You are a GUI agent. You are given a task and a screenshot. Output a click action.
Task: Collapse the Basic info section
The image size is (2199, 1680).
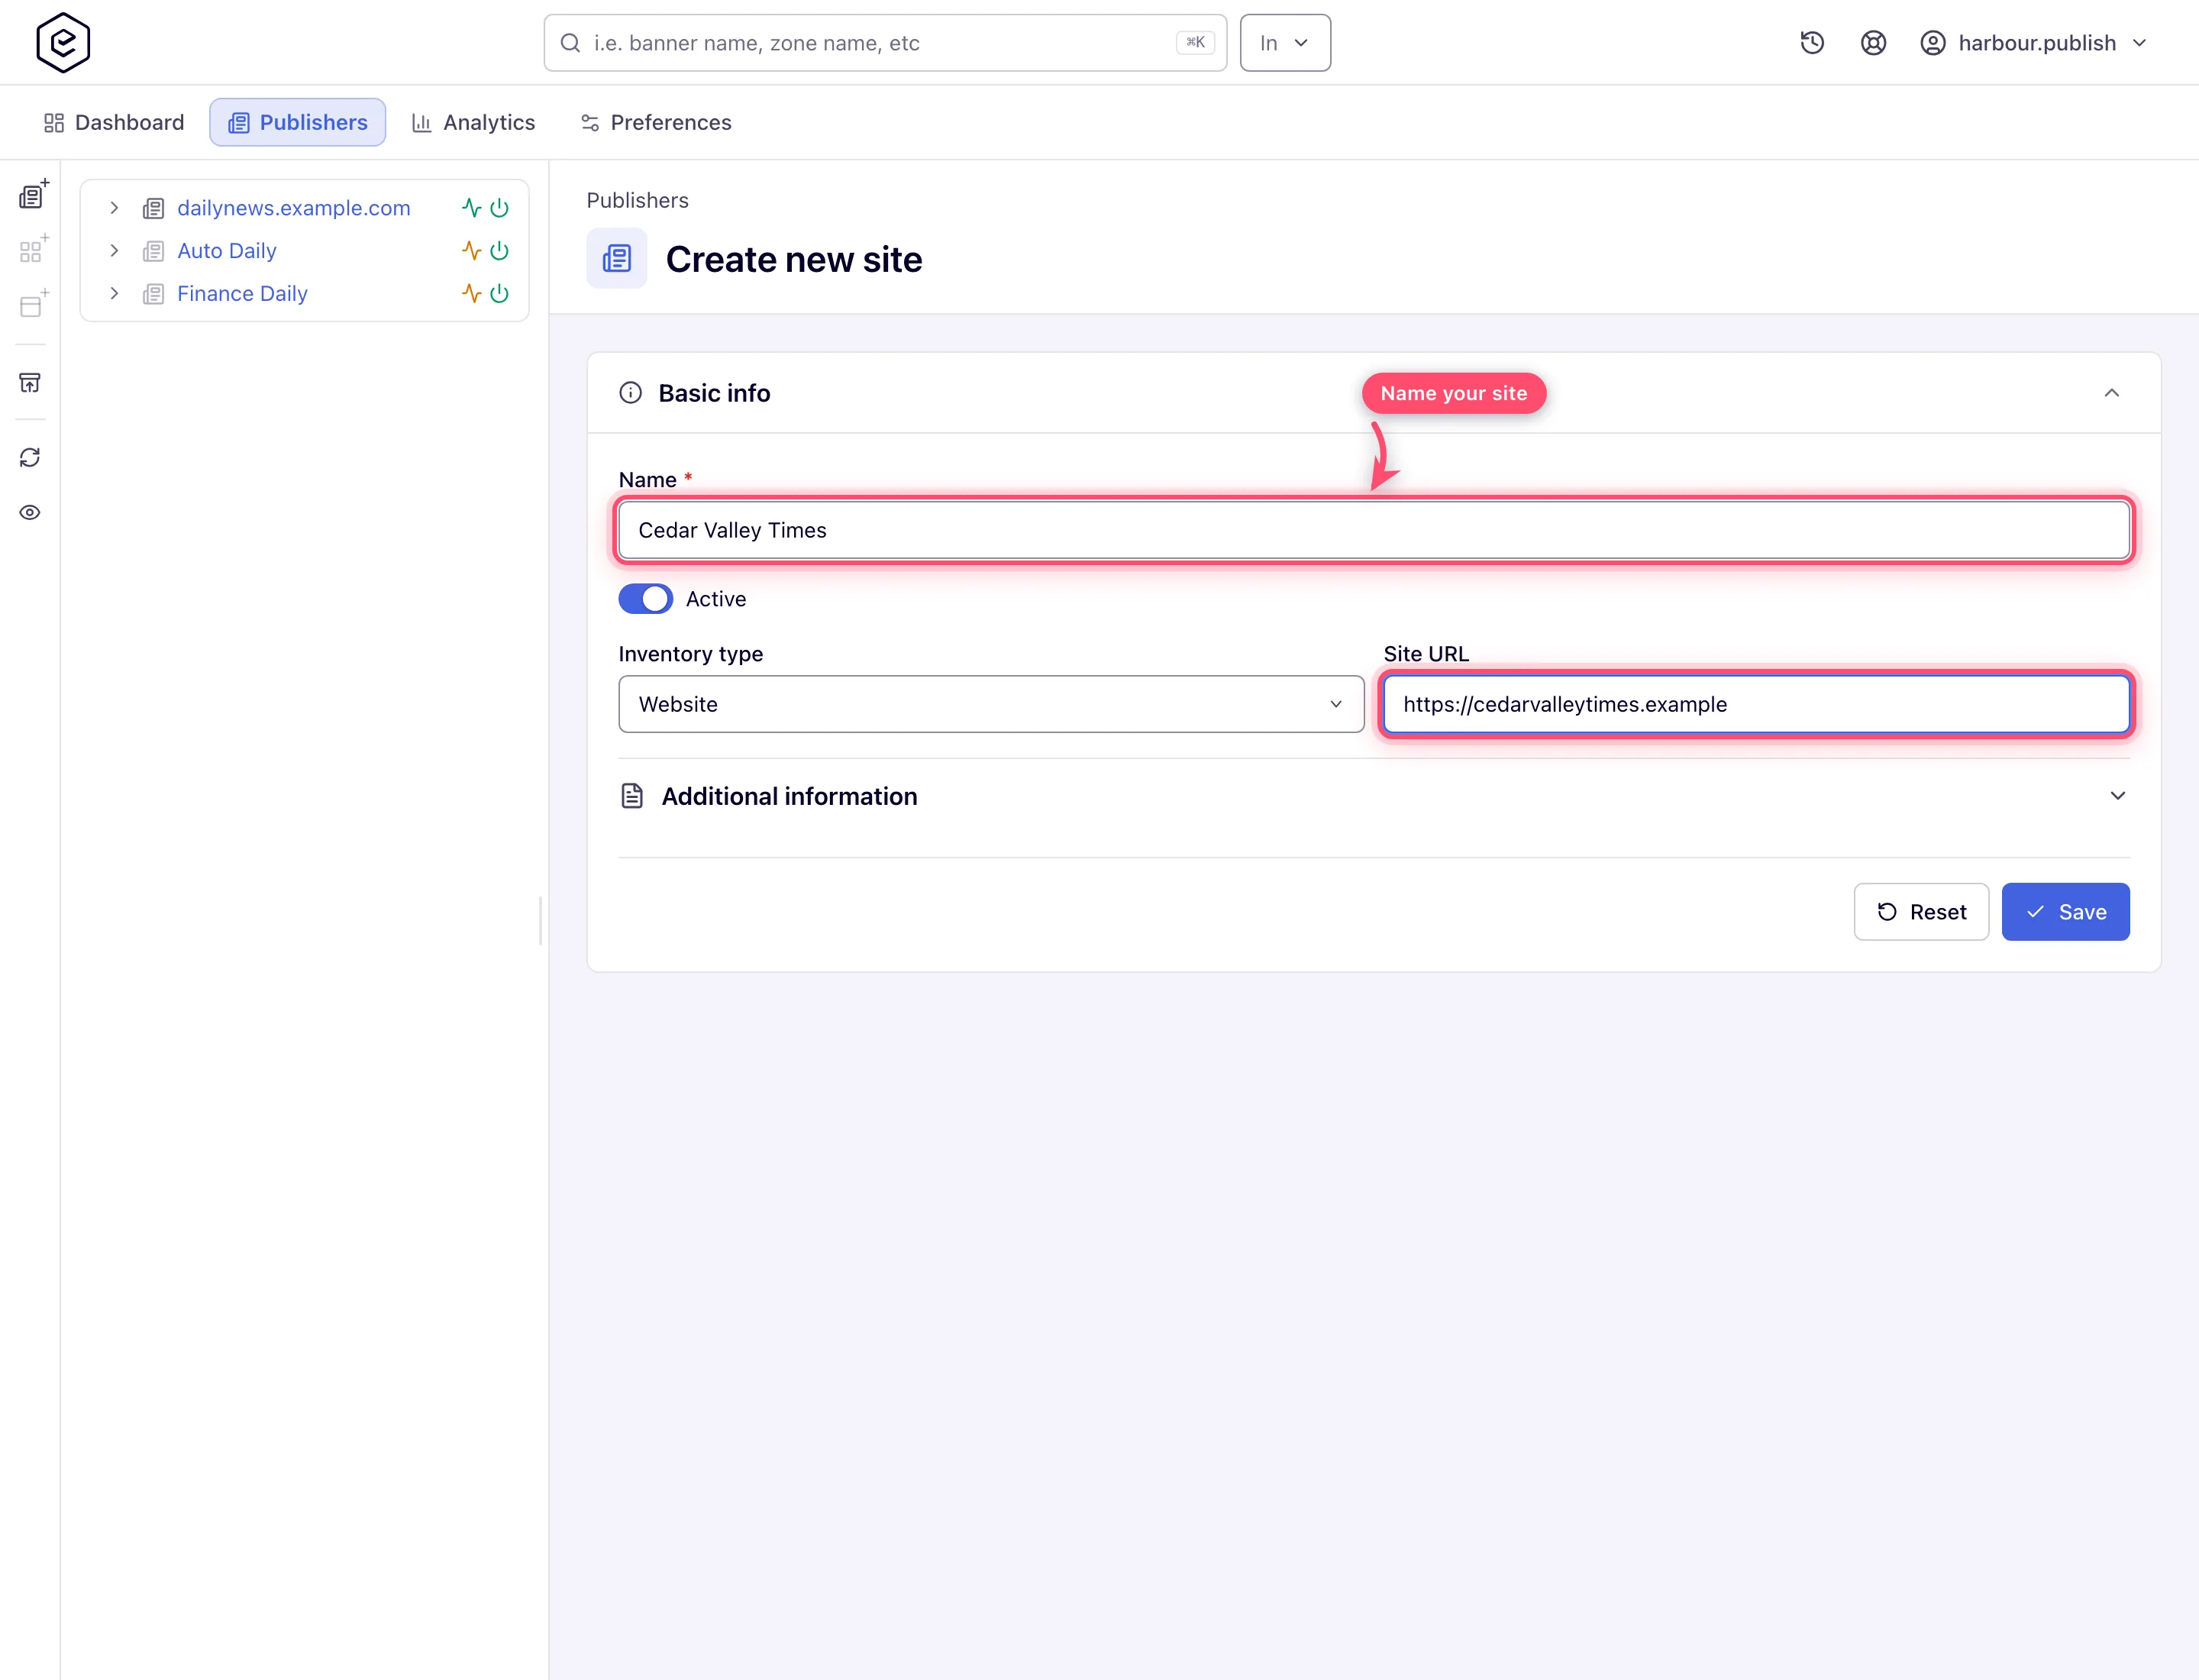tap(2111, 393)
